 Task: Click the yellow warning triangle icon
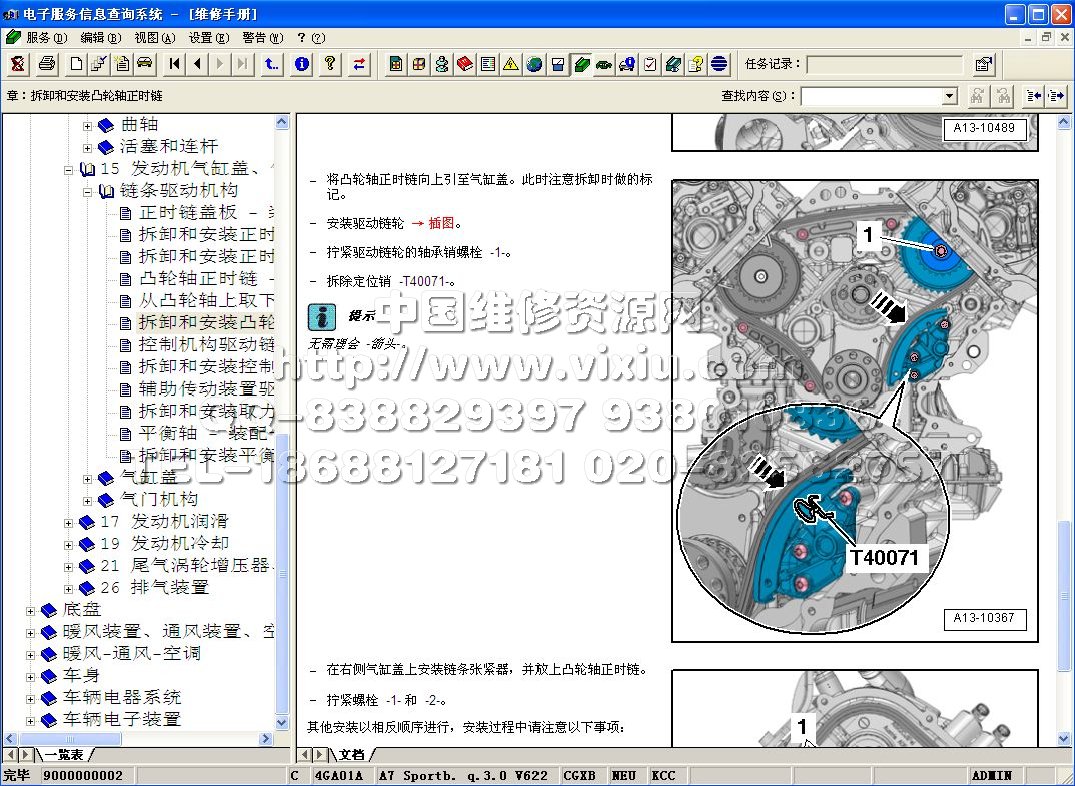pos(510,64)
